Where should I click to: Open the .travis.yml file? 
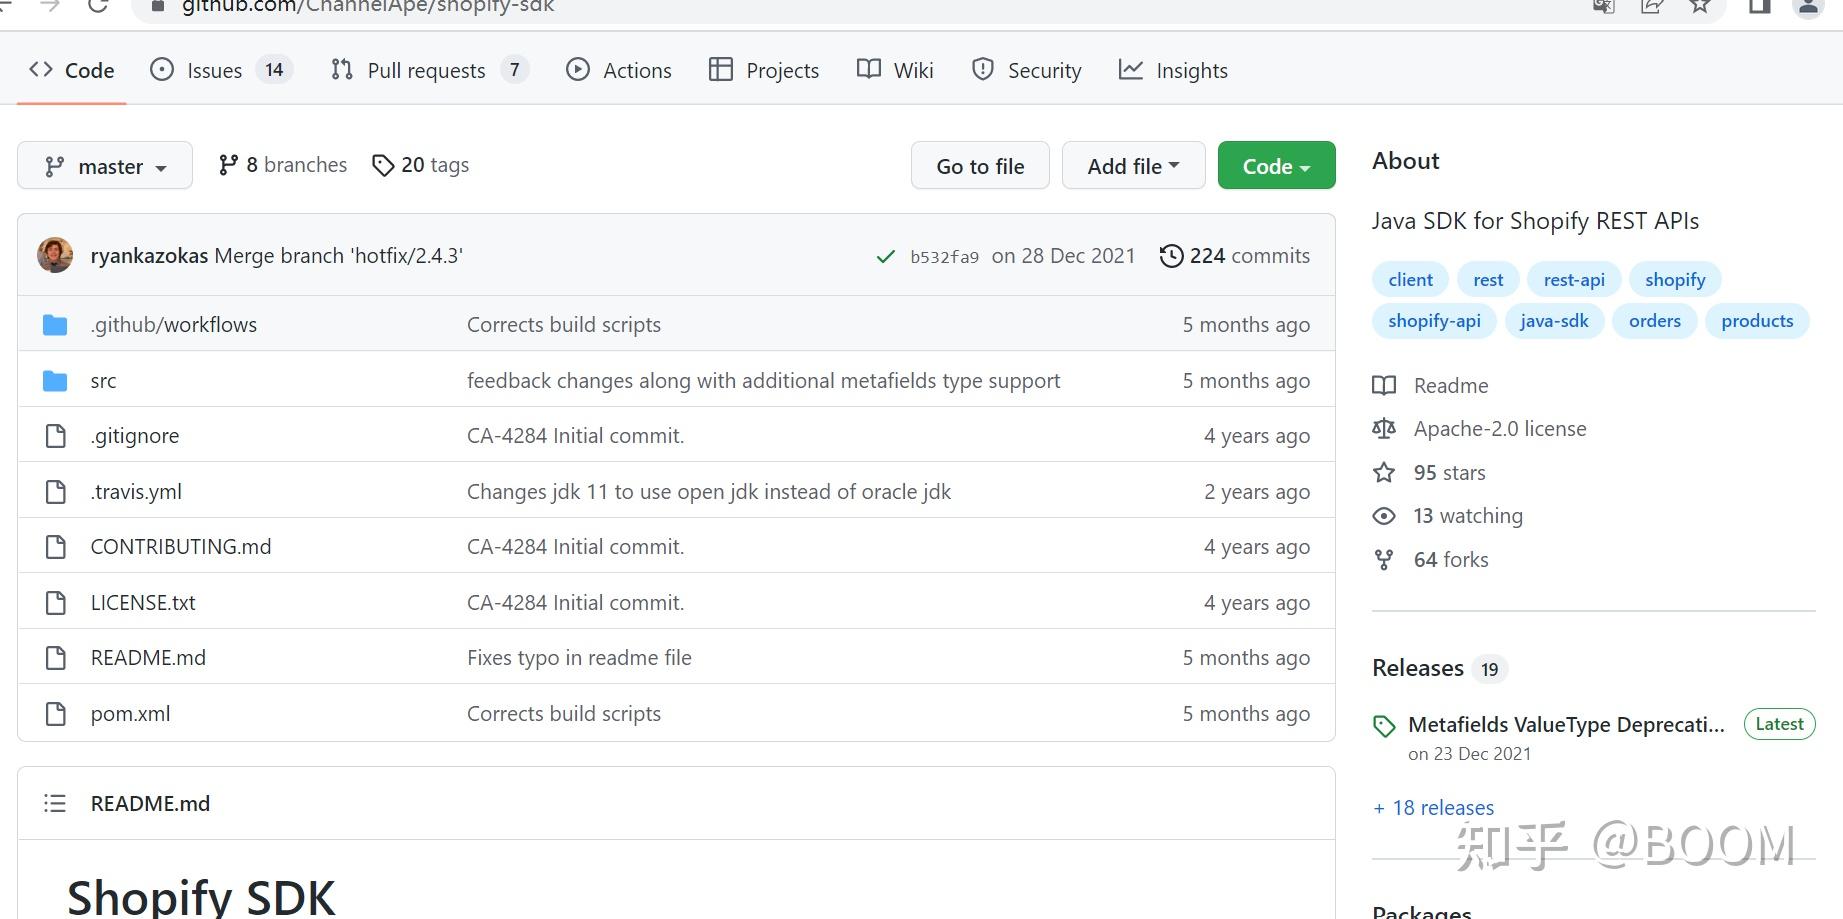pos(136,492)
